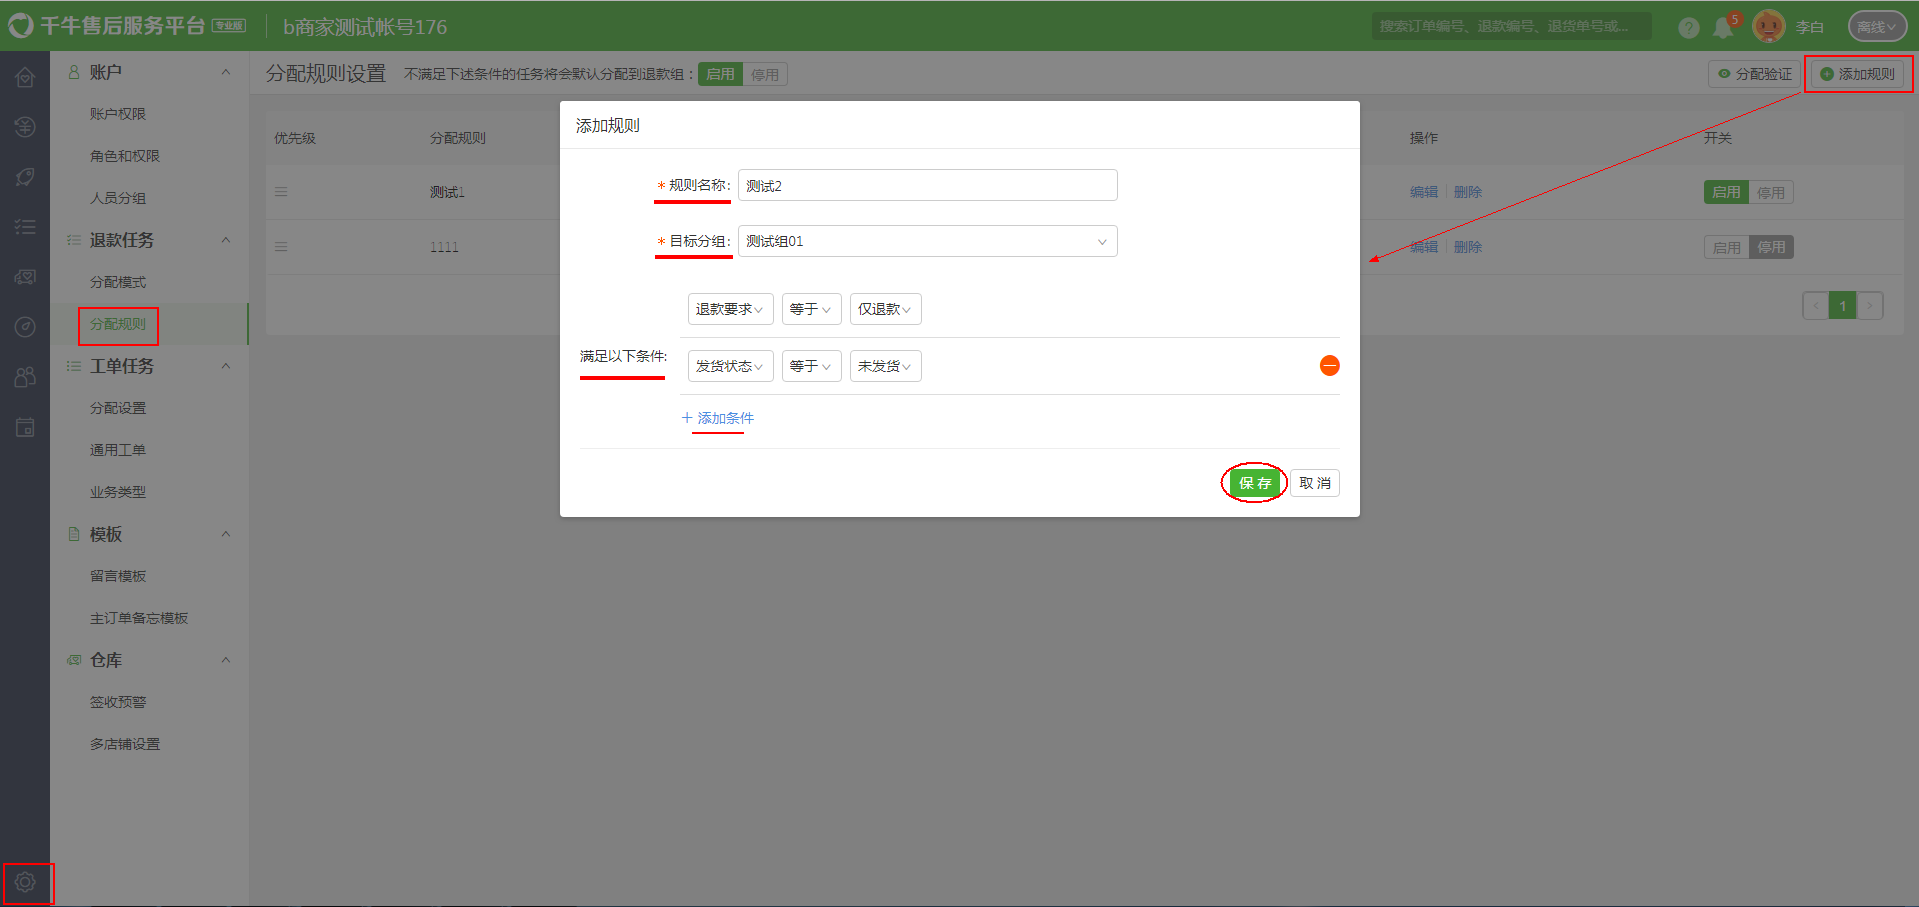This screenshot has width=1919, height=907.
Task: Open 人员分组 in the sidebar
Action: (118, 198)
